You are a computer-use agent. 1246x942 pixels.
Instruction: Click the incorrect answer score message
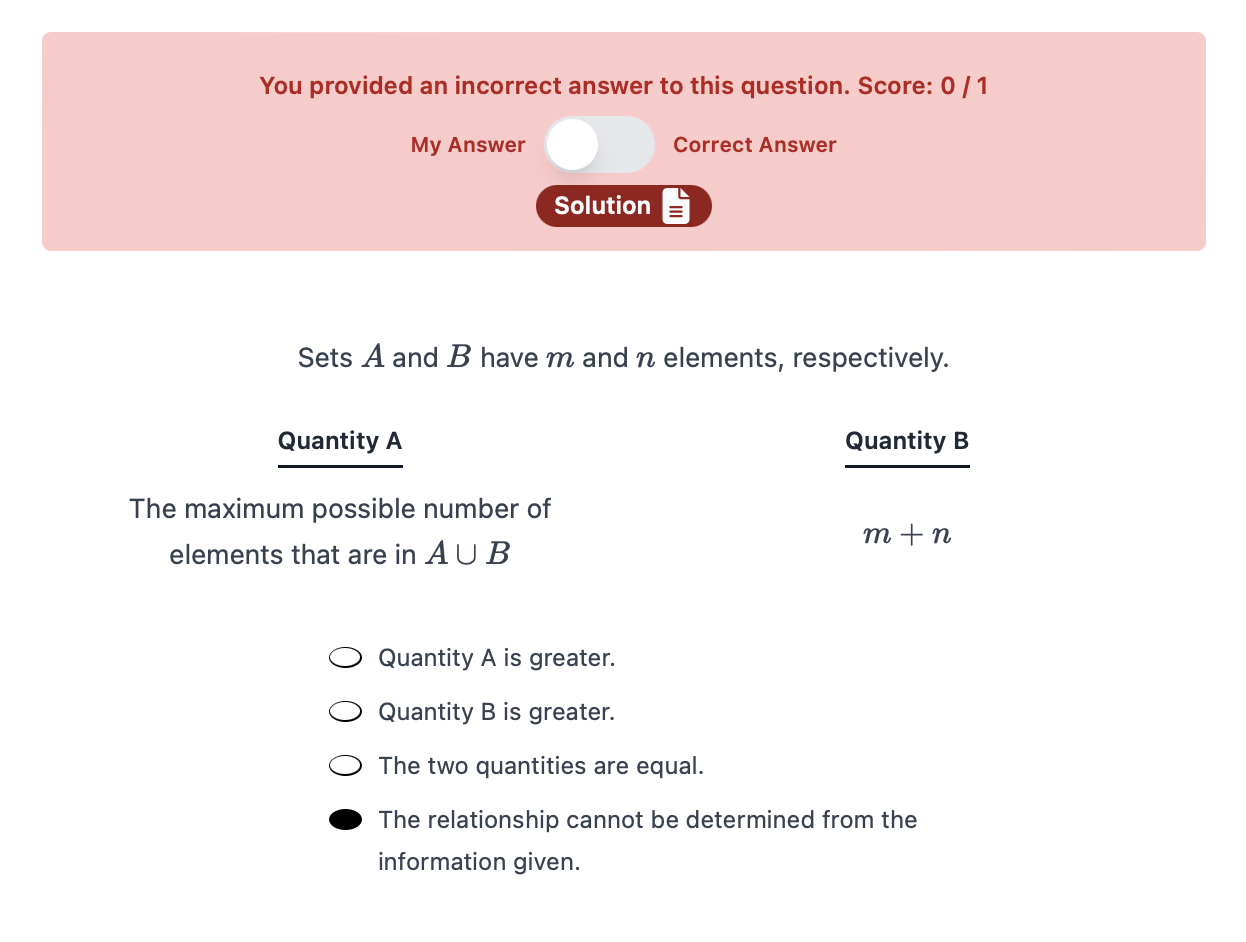[623, 86]
